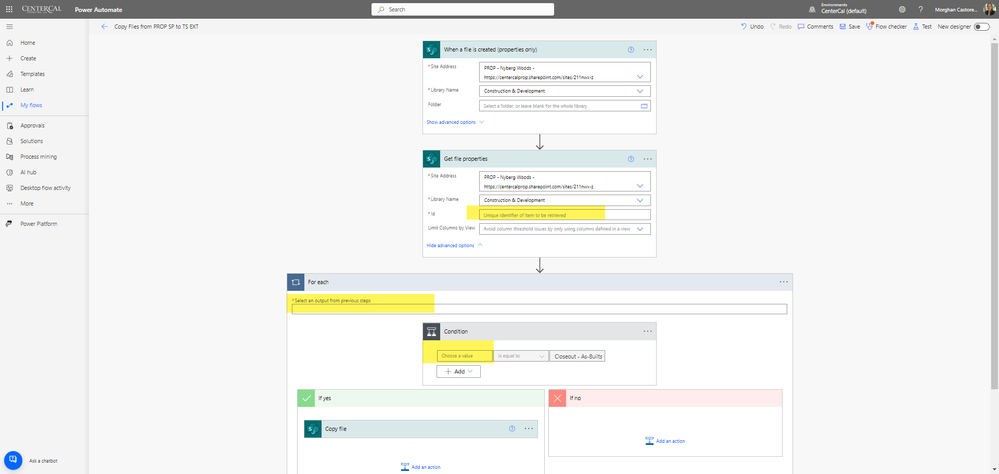Open the Environments icon in header
Screen dimensions: 999x474
[x=812, y=10]
